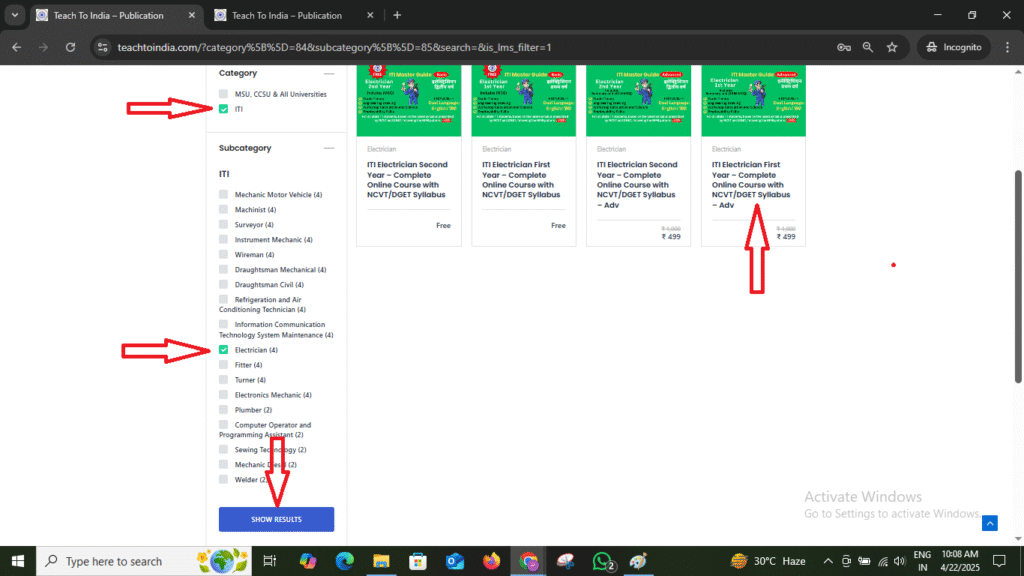Image resolution: width=1024 pixels, height=576 pixels.
Task: Open the password key icon in address bar
Action: coord(844,47)
